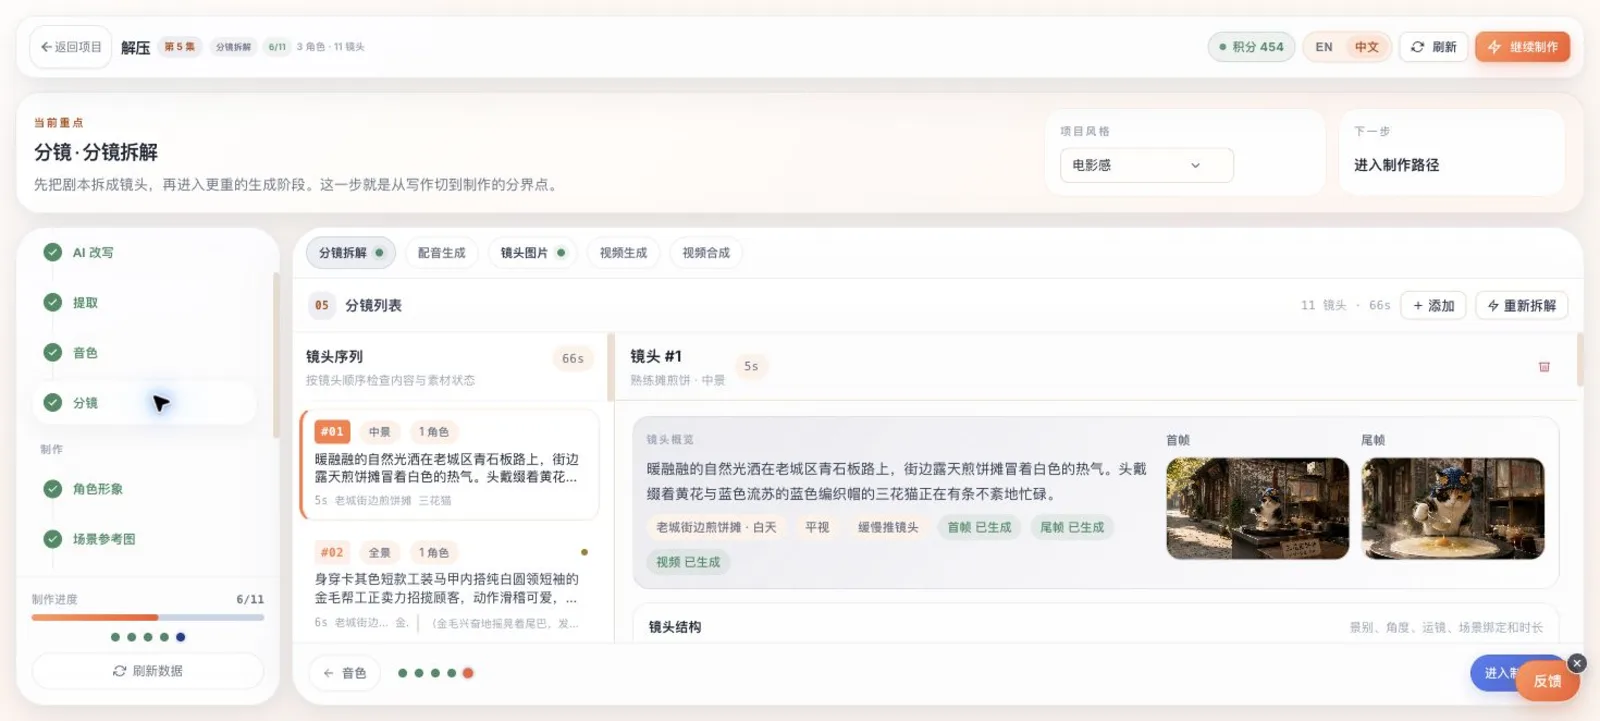Select shot #01 card in the list
1600x721 pixels.
pos(450,465)
